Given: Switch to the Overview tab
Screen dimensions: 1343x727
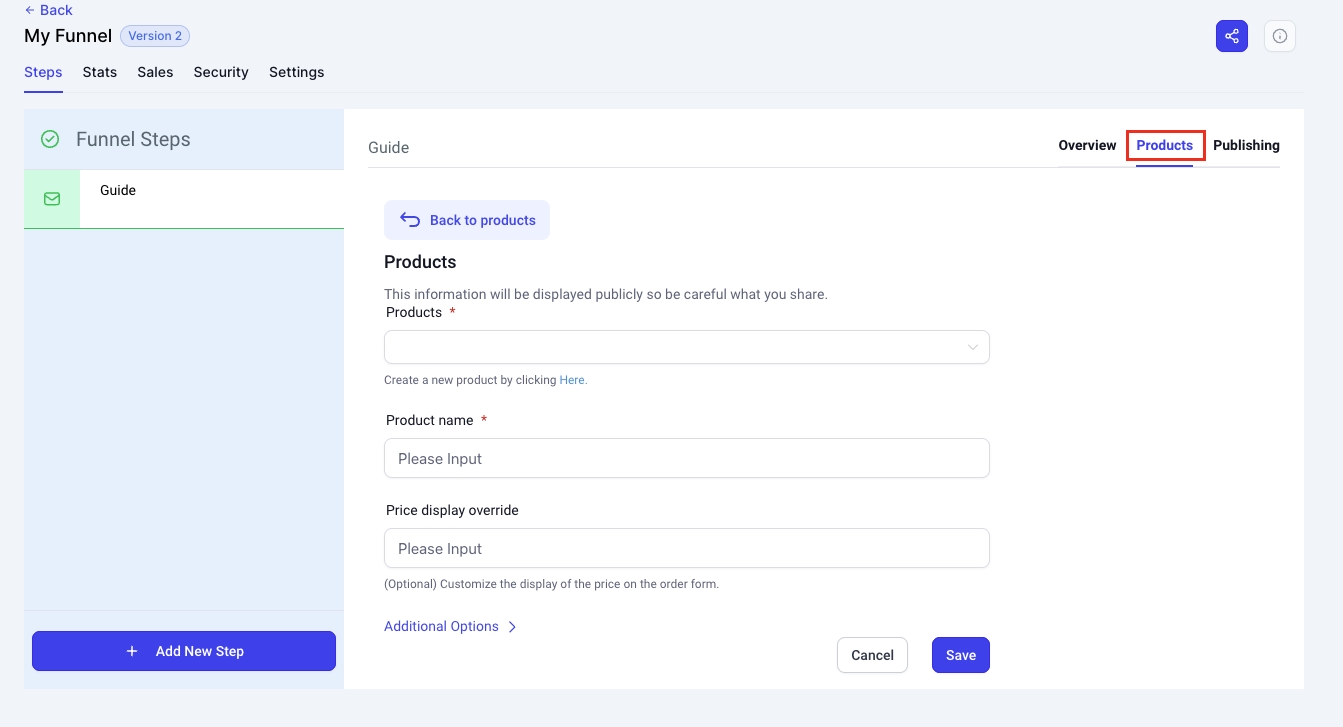Looking at the screenshot, I should tap(1087, 145).
